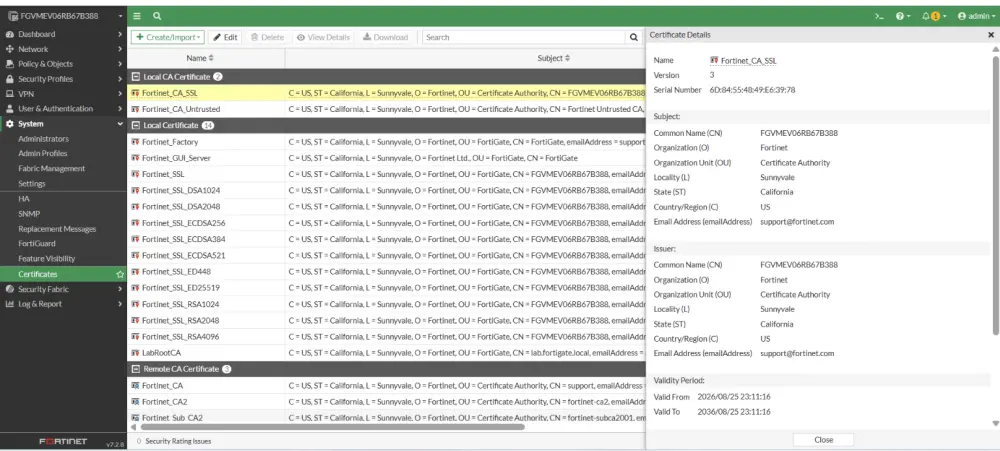Select the Fortinet_SSL_DSA1024 row

[x=386, y=191]
